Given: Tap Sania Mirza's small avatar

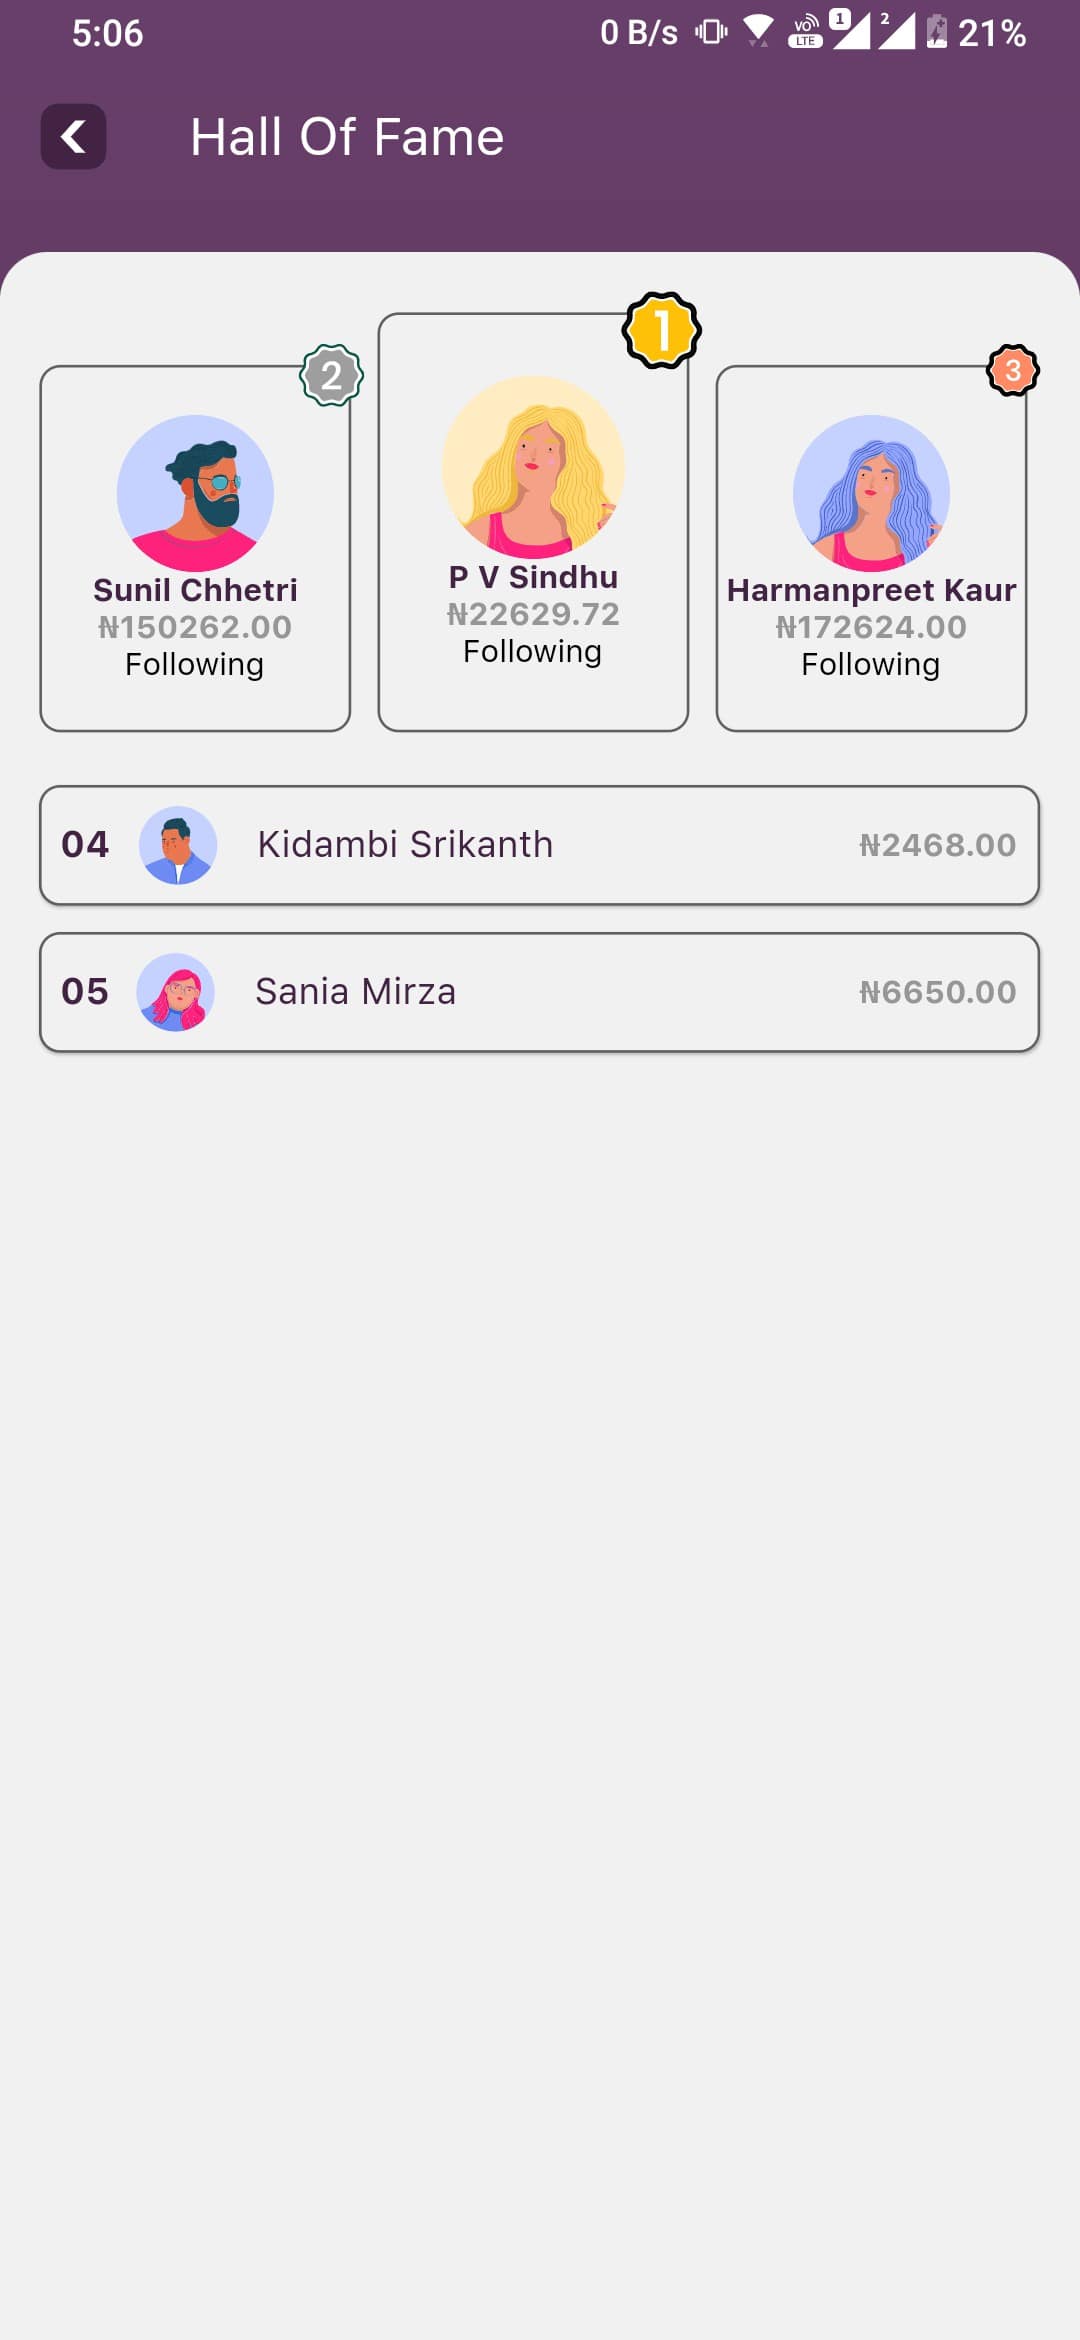Looking at the screenshot, I should [176, 992].
